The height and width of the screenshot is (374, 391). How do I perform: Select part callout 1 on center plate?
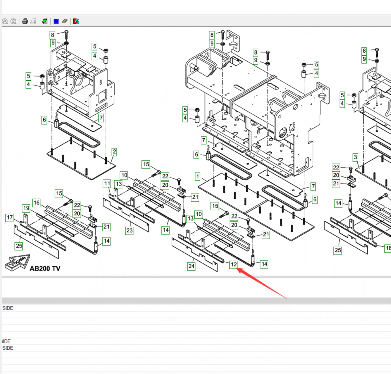tap(198, 176)
